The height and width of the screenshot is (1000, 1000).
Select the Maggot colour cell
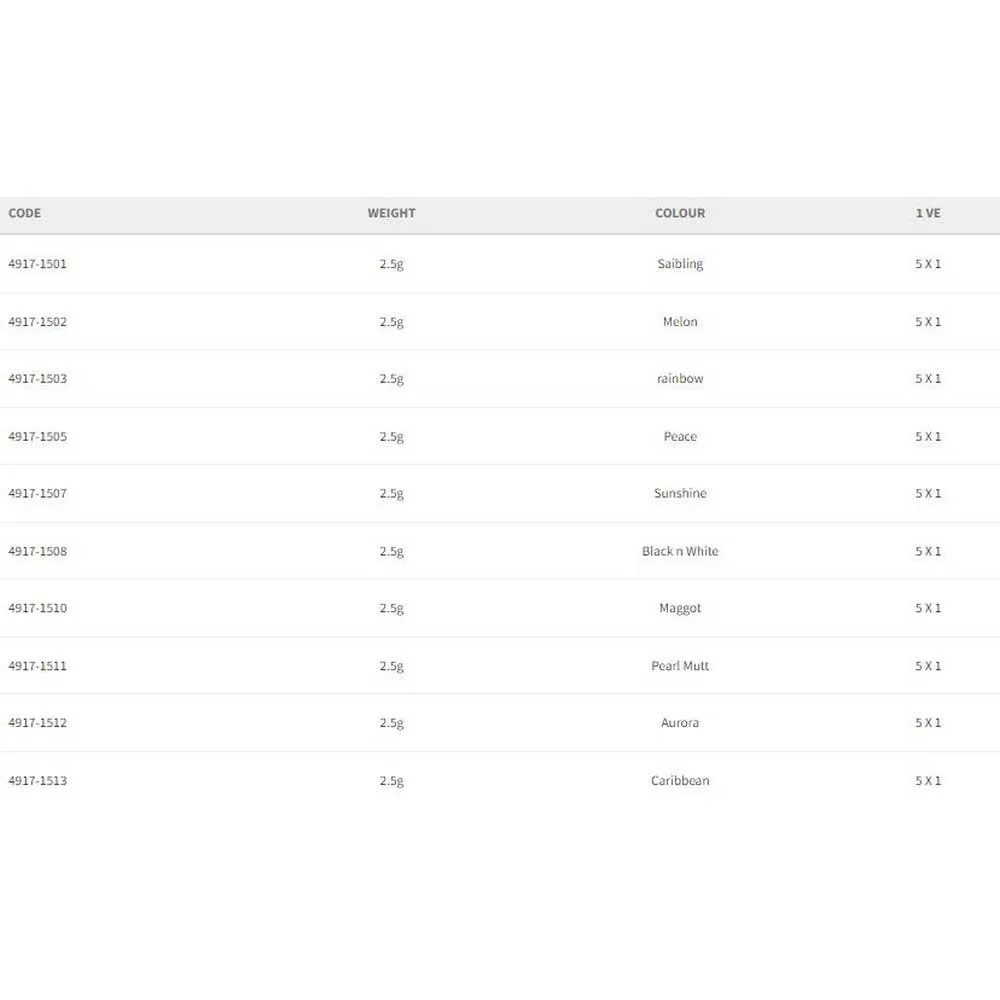coord(680,608)
